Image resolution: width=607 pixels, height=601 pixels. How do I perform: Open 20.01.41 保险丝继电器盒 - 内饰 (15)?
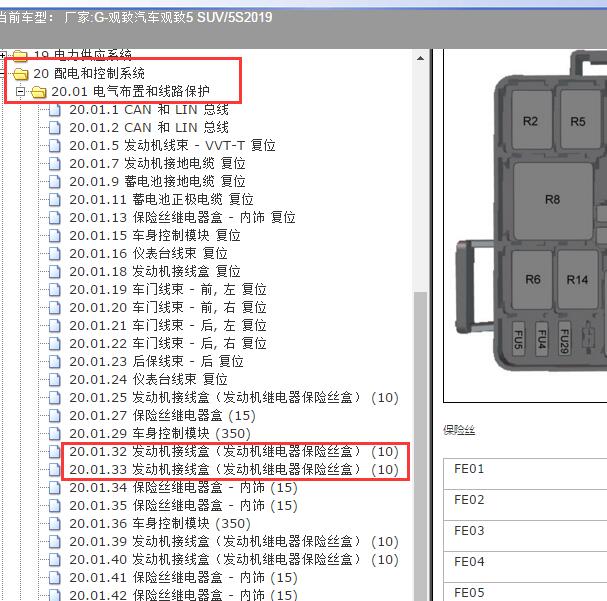[x=183, y=577]
